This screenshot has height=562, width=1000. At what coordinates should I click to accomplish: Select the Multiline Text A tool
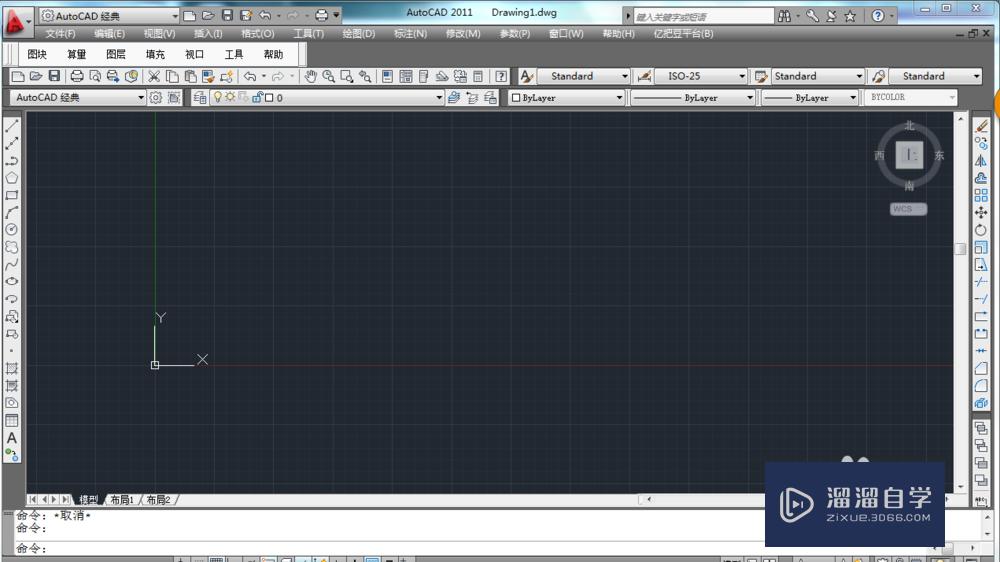[x=11, y=438]
